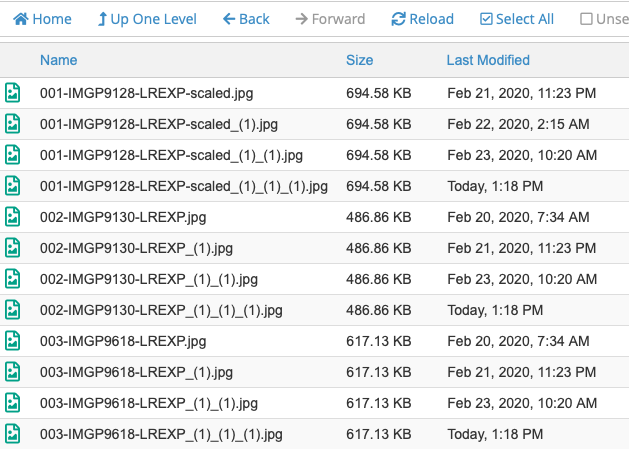Click file icon beside 003-IMGP9618-LREXP_(1)_(1)_(1).jpg
The height and width of the screenshot is (449, 629).
coord(13,434)
